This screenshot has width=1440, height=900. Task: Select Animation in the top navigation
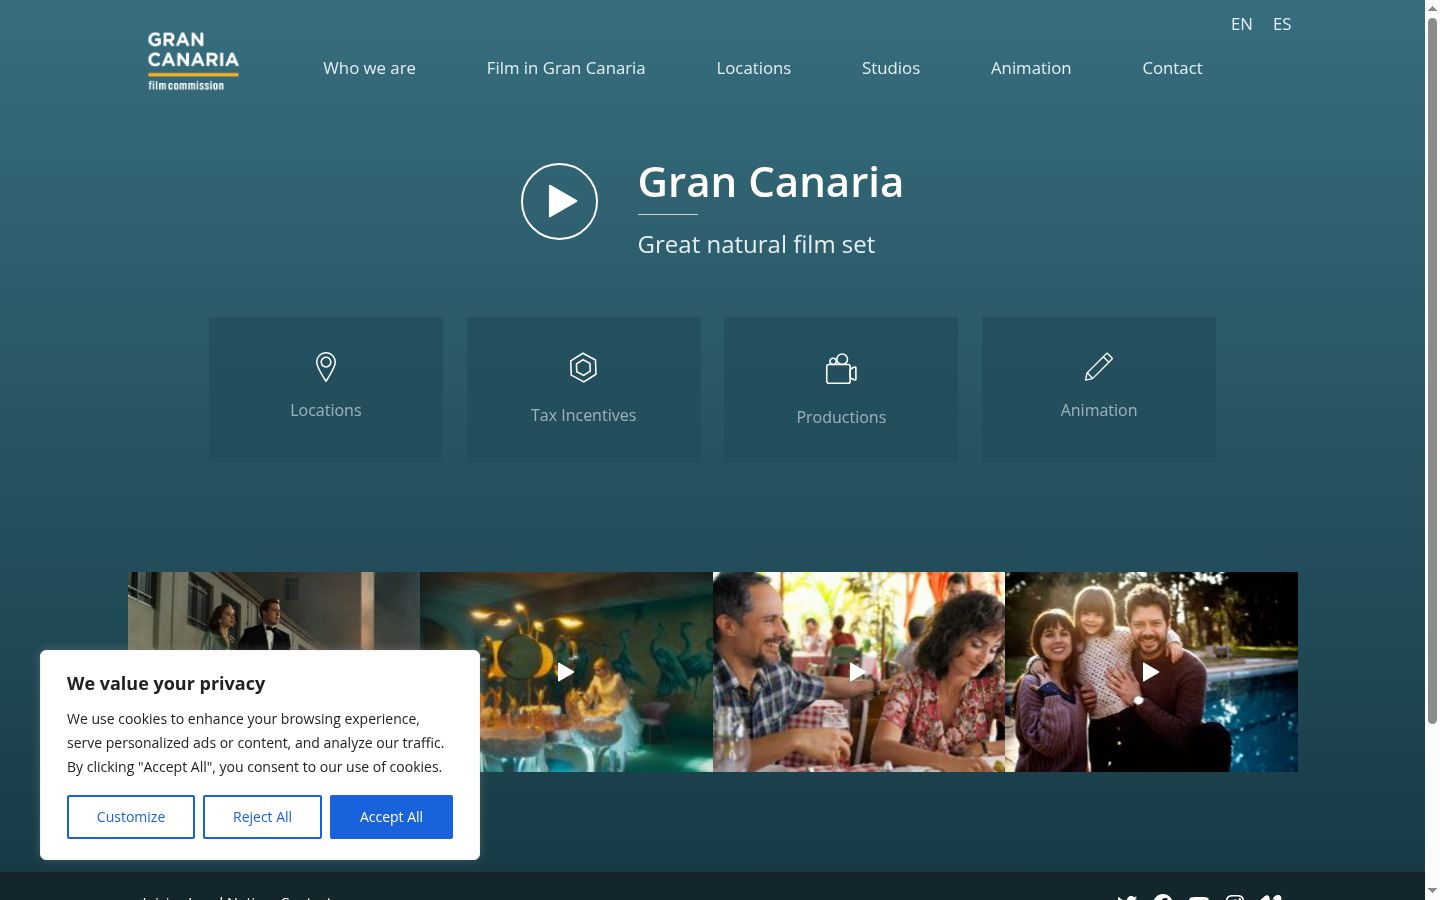click(x=1031, y=68)
